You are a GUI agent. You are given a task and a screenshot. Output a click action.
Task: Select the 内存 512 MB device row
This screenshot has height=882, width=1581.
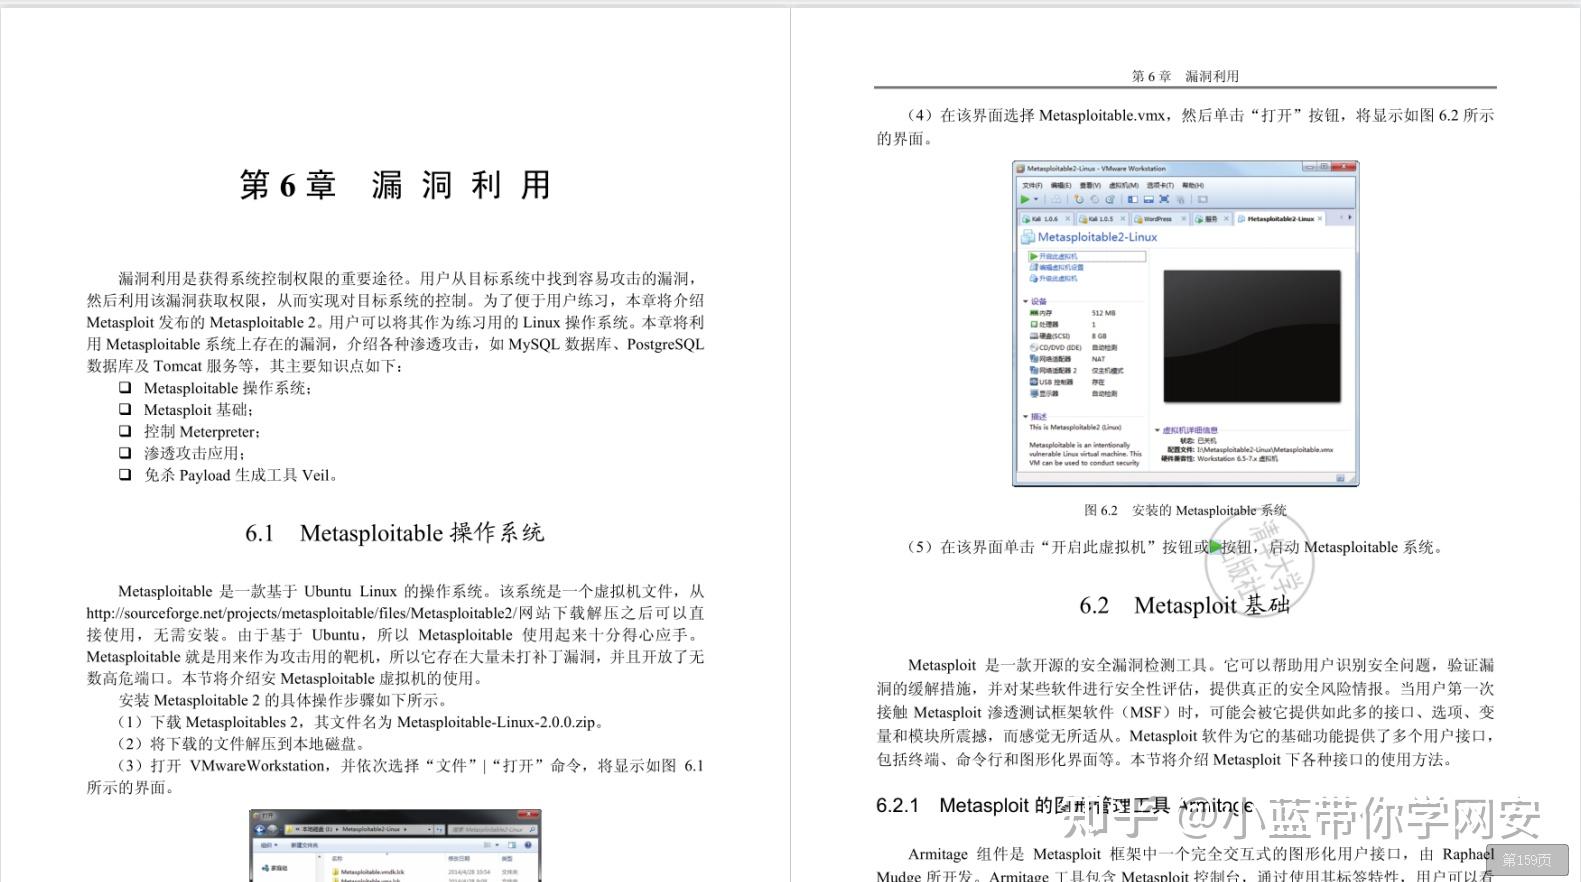click(x=1072, y=313)
